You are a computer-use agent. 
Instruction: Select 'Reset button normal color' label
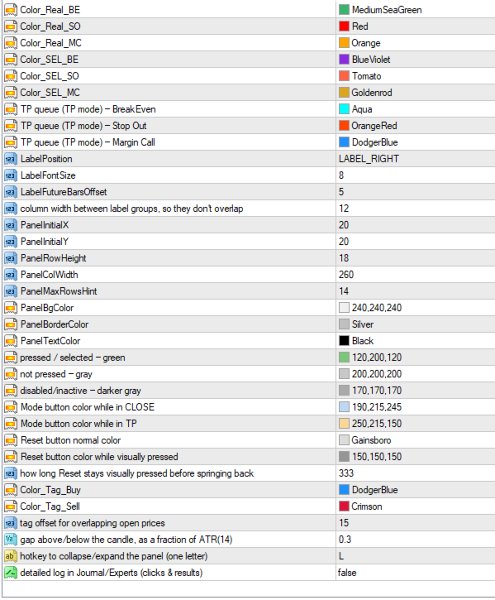point(70,440)
